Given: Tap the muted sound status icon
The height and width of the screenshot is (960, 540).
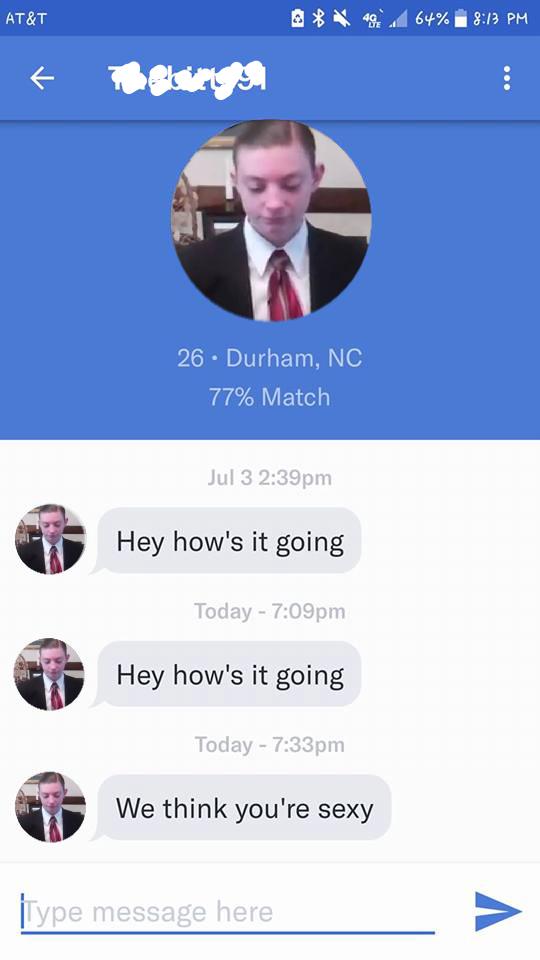Looking at the screenshot, I should click(341, 18).
